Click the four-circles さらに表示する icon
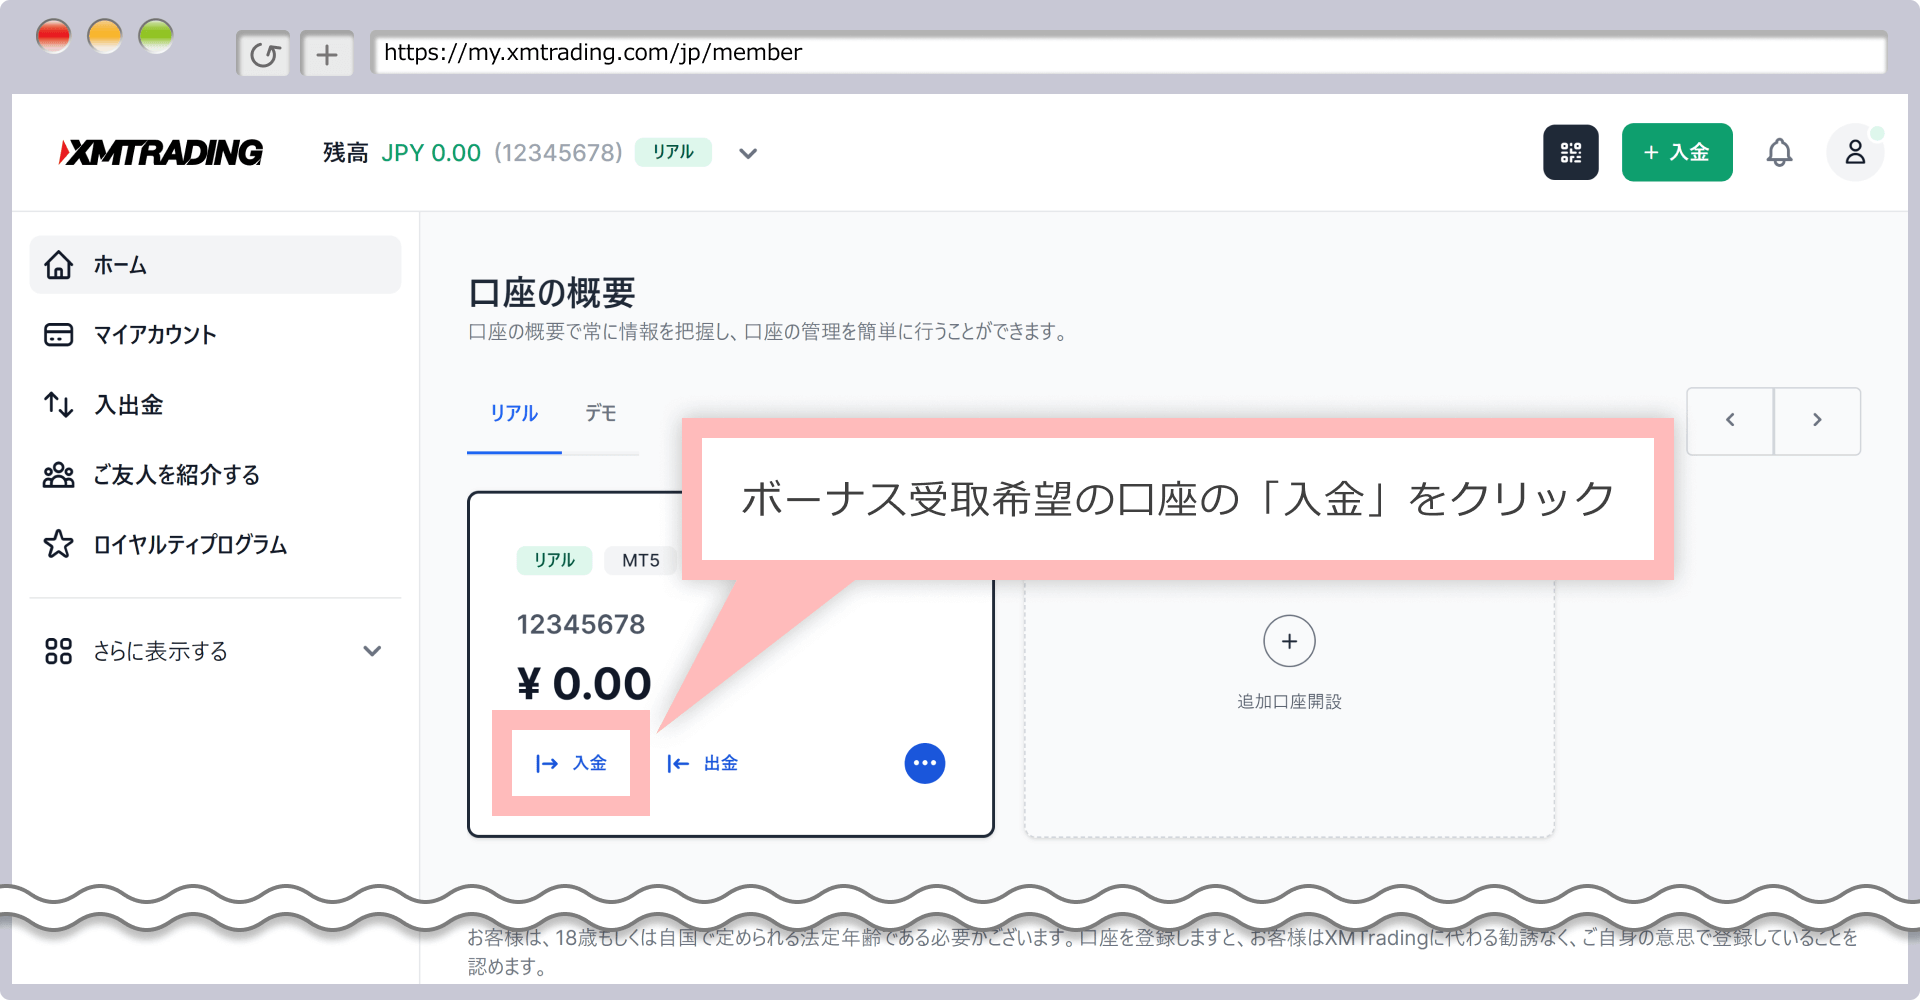The width and height of the screenshot is (1920, 1000). click(x=59, y=651)
